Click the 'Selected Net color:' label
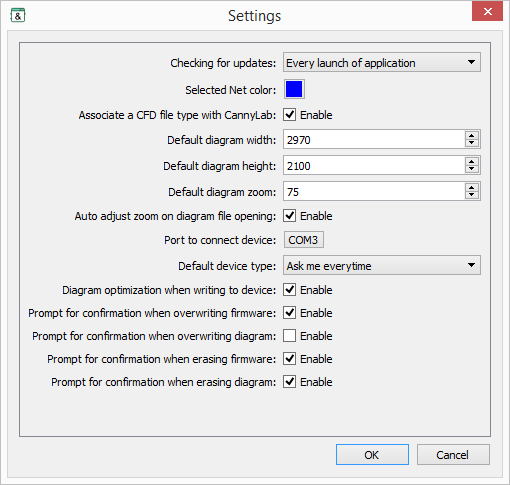The height and width of the screenshot is (485, 510). (x=231, y=90)
